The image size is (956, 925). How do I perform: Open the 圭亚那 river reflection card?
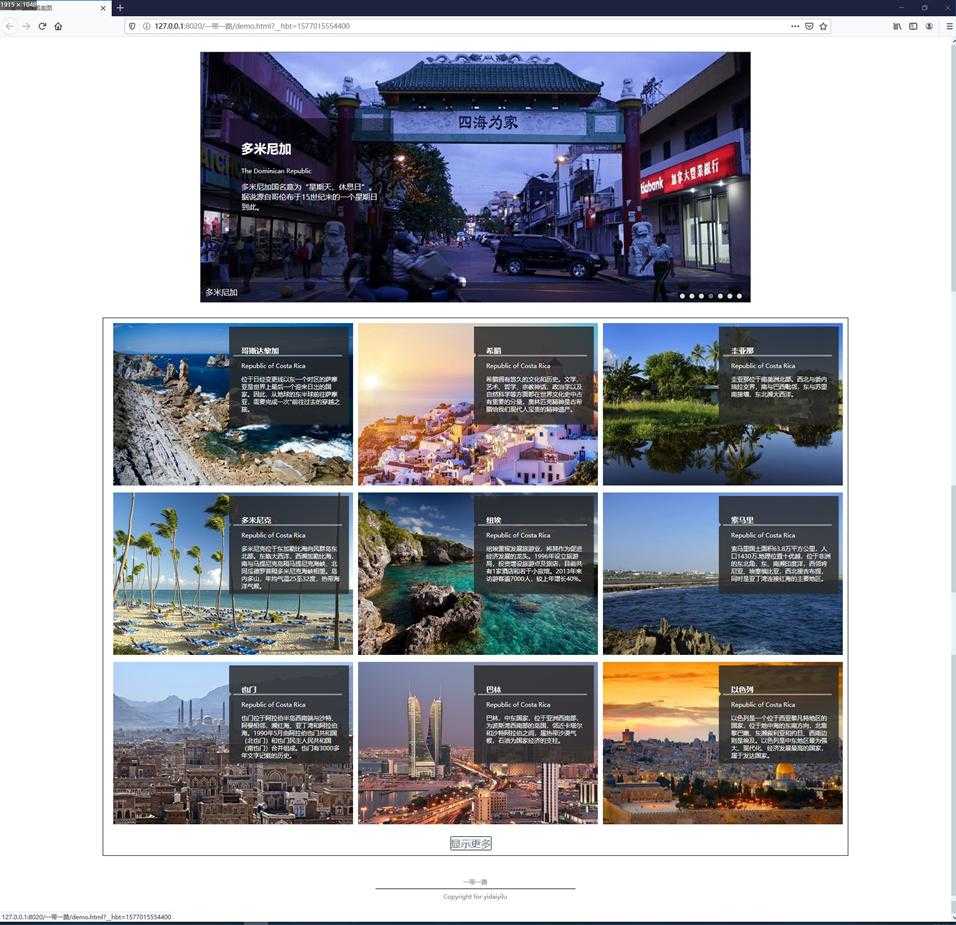tap(722, 404)
